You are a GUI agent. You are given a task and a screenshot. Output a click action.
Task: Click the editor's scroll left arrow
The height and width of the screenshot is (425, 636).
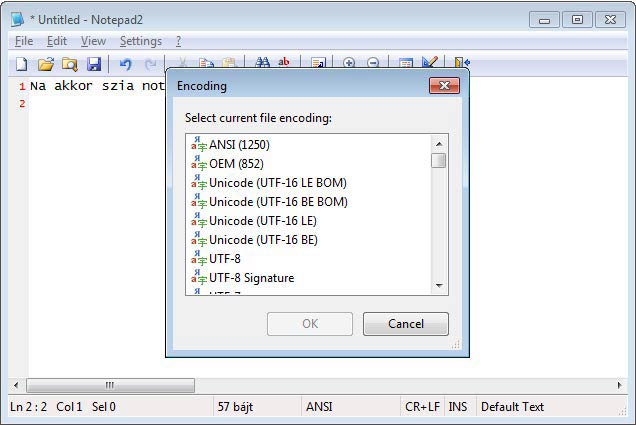pos(16,385)
